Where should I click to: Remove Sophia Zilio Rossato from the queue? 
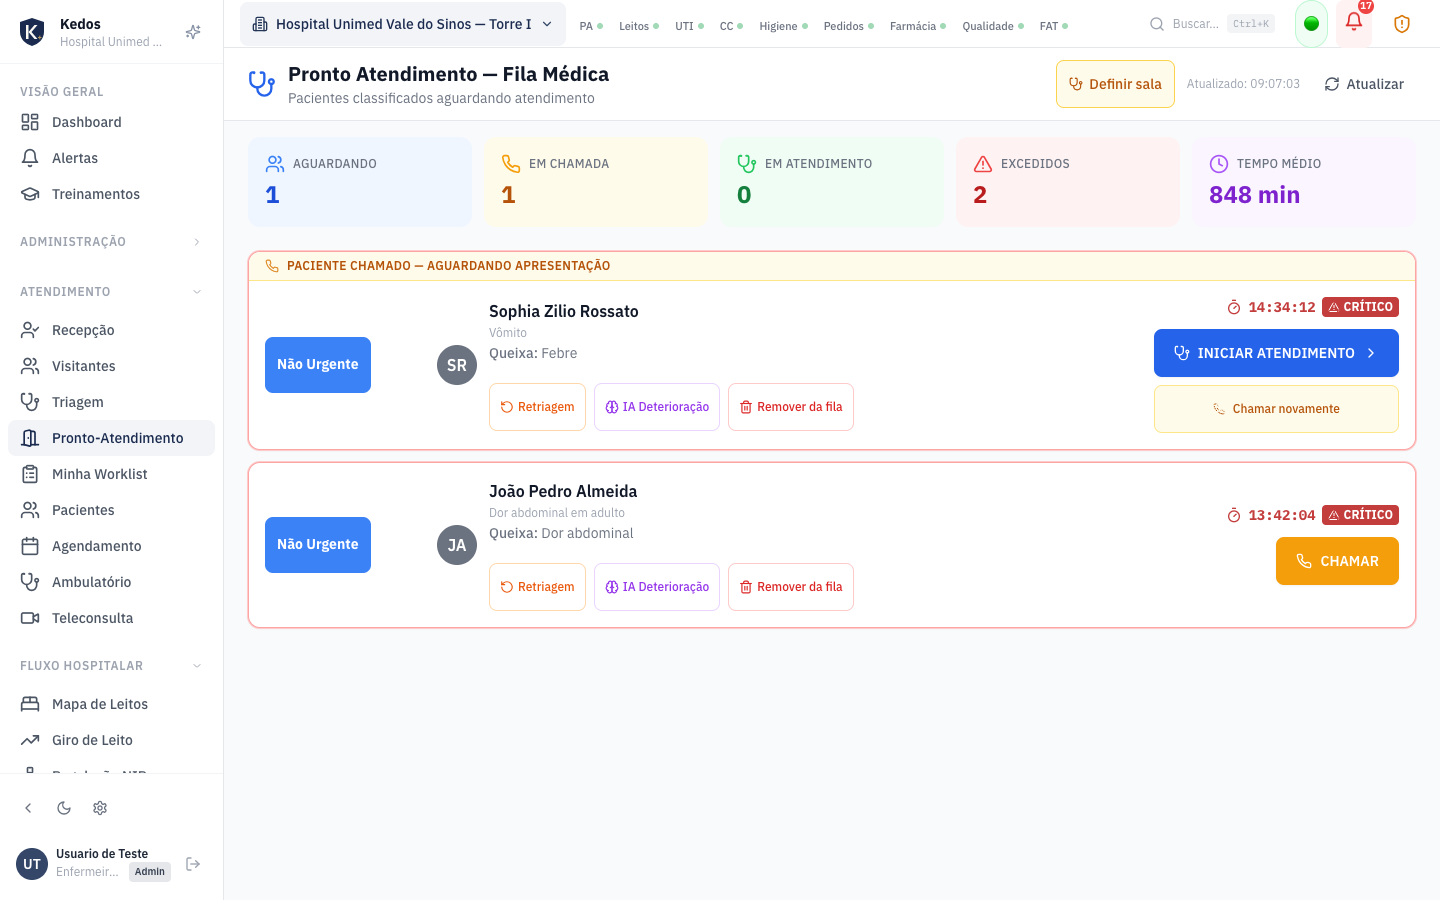(791, 407)
